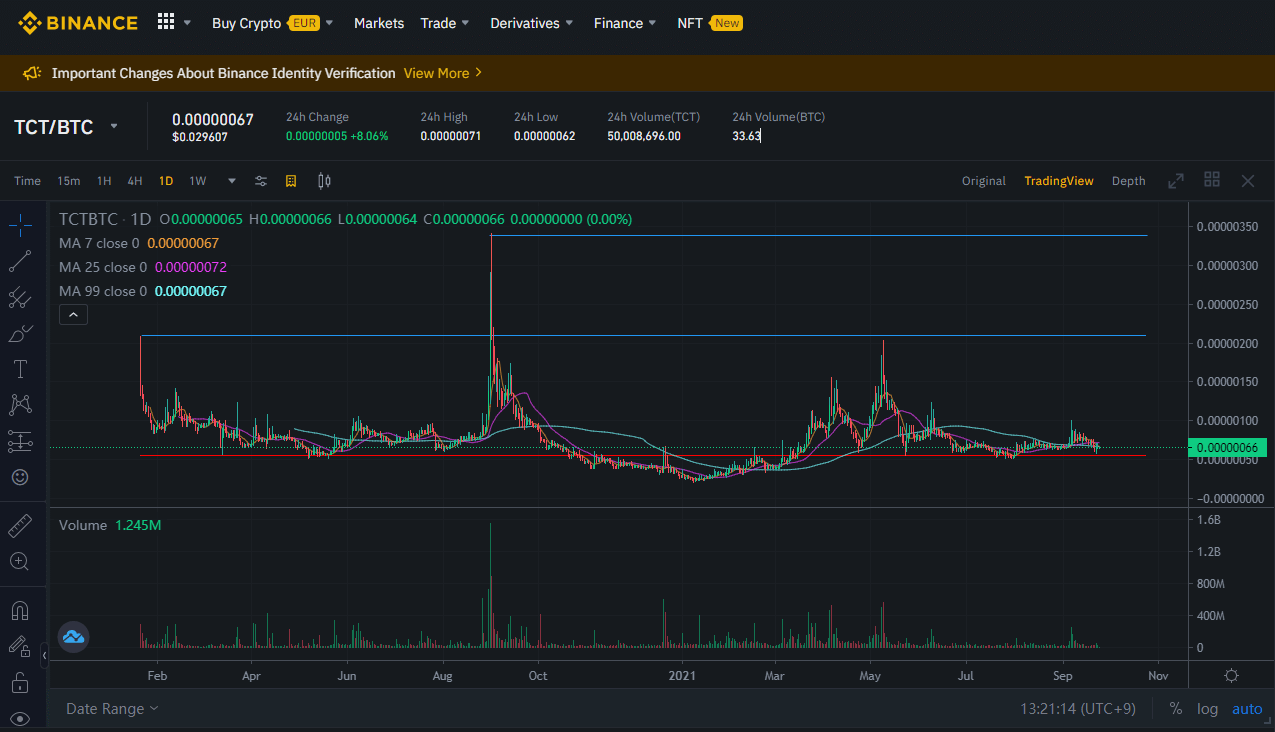Click the MA 7 close indicator legend

coord(138,243)
